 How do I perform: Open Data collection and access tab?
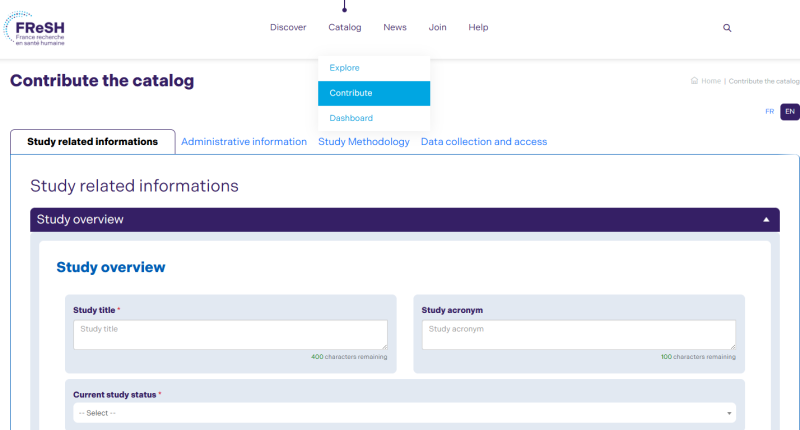[x=484, y=142]
